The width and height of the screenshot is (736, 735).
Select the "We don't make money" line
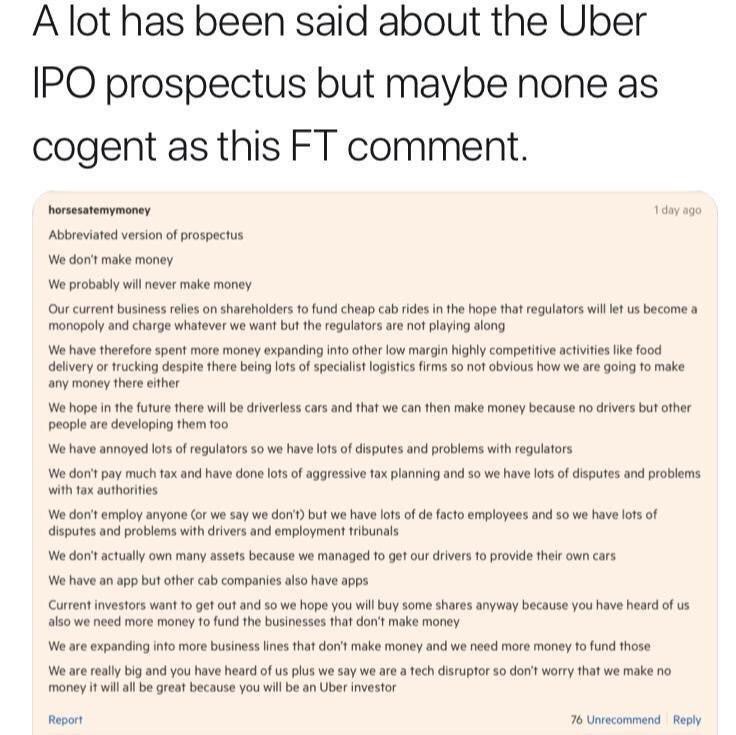click(110, 259)
